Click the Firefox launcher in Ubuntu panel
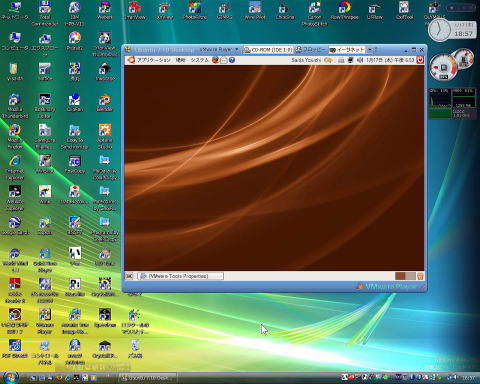480x384 pixels. (x=216, y=60)
